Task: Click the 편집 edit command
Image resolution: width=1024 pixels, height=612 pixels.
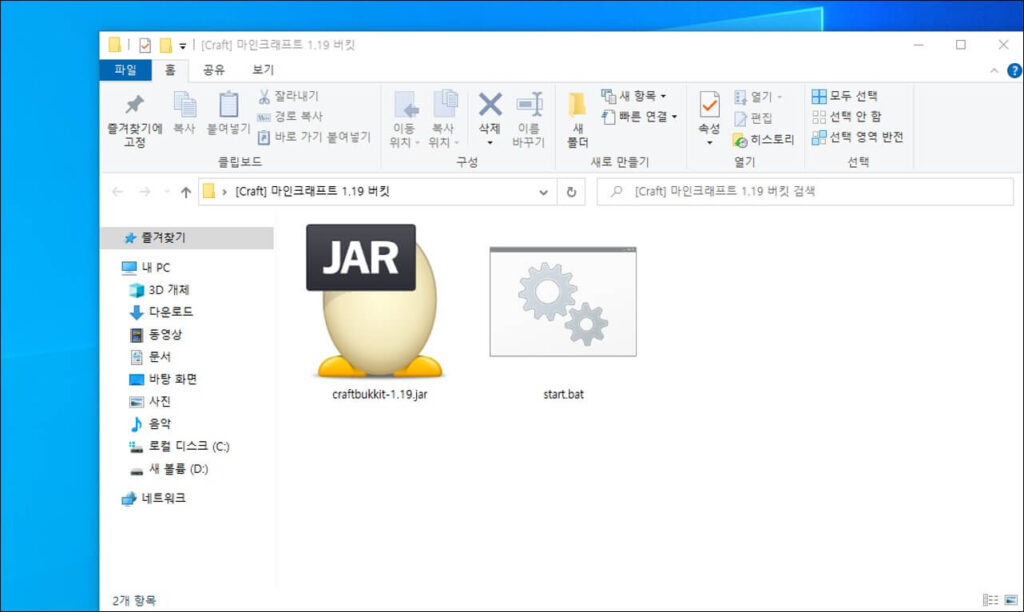Action: (x=753, y=118)
